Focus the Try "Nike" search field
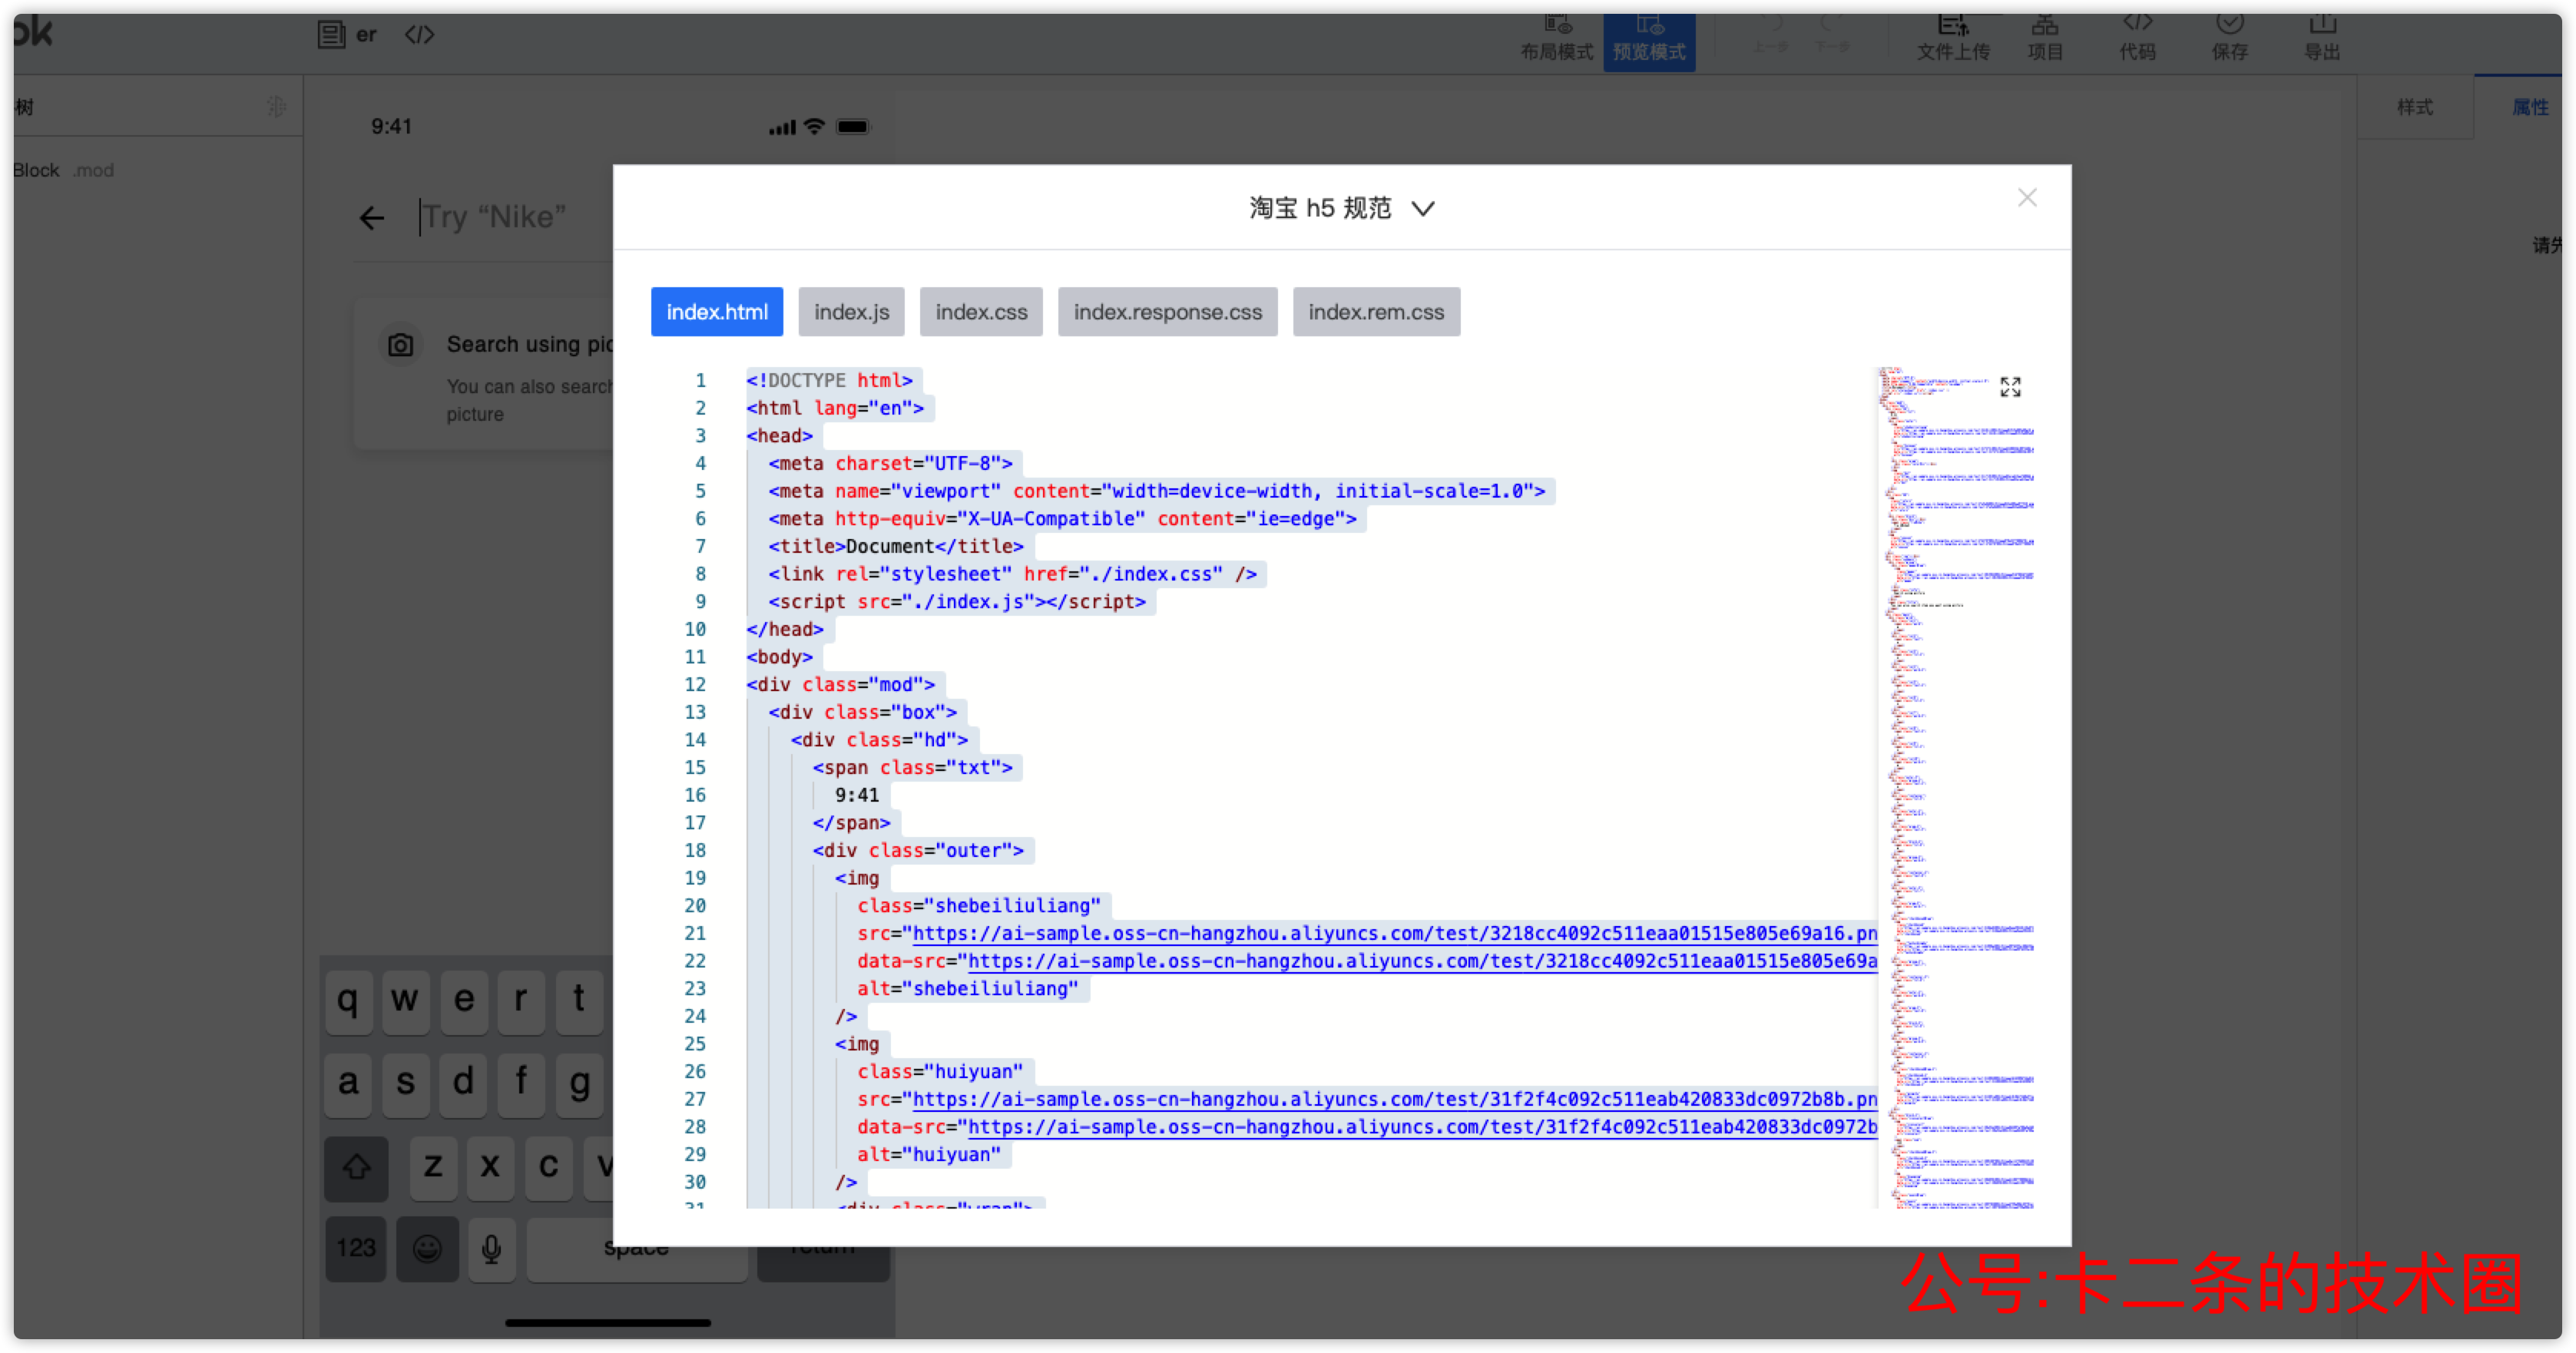The height and width of the screenshot is (1353, 2576). 495,217
